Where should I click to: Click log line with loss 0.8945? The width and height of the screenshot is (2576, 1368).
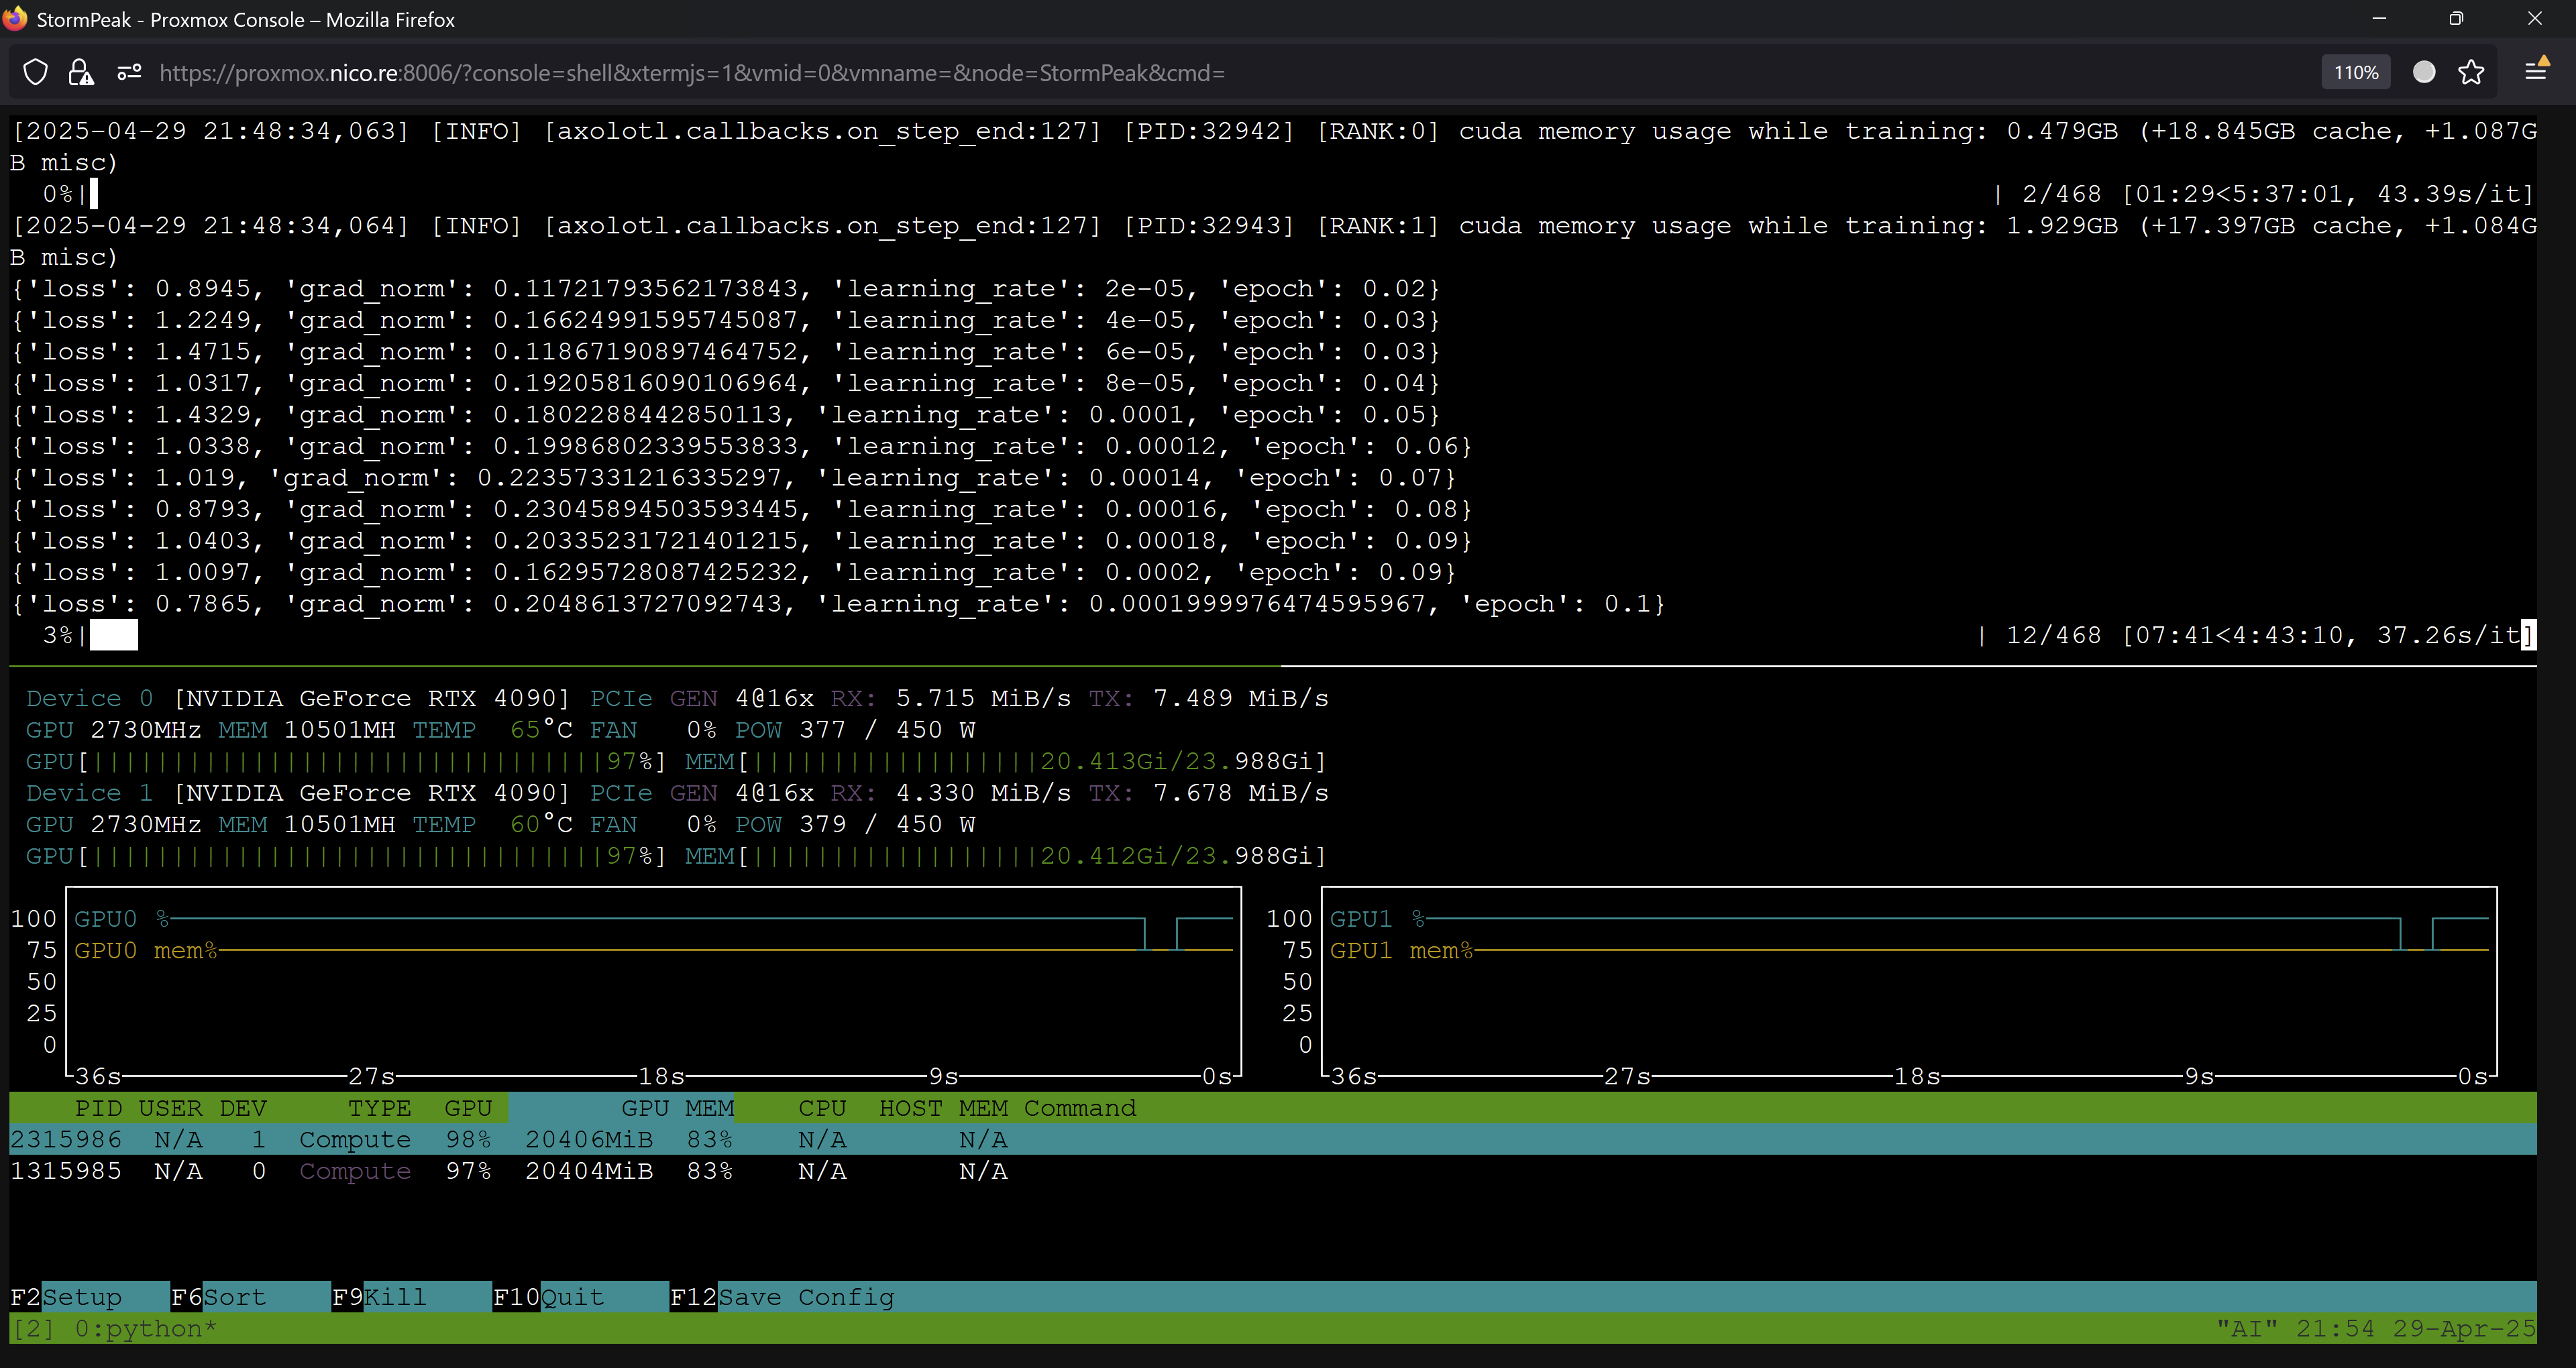click(725, 288)
